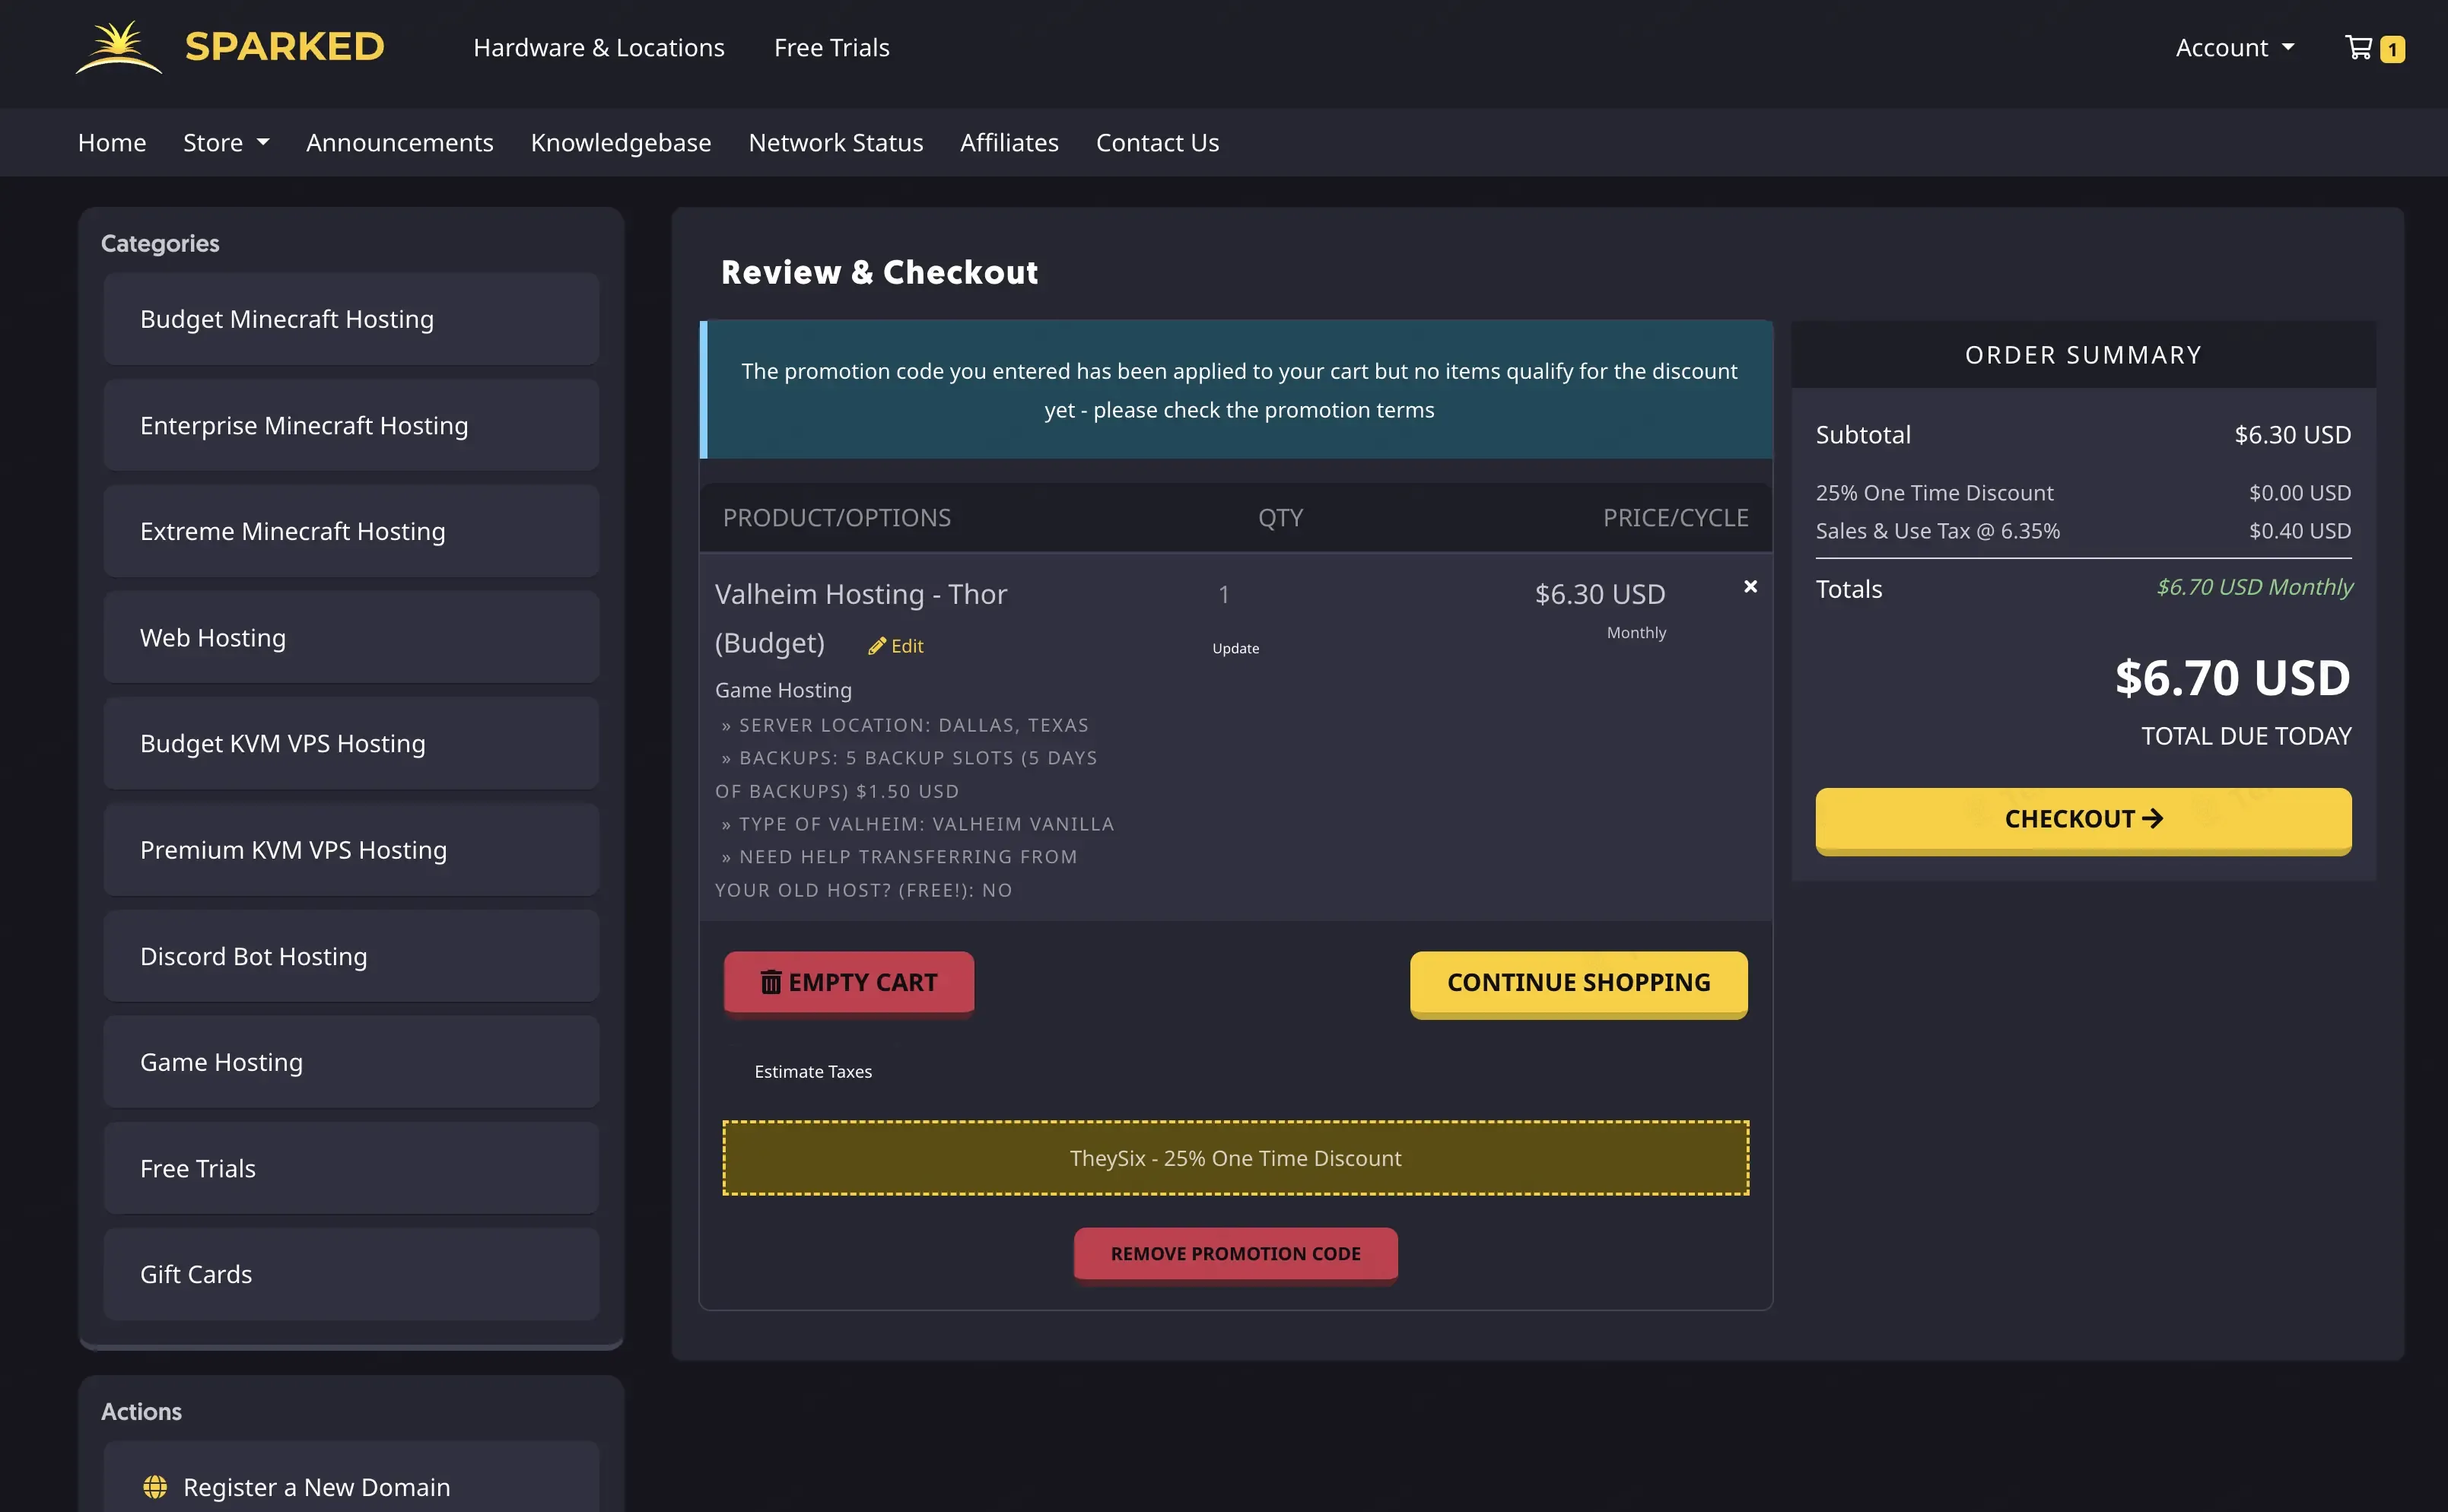Click the globe icon beside Register a New Domain
The height and width of the screenshot is (1512, 2448).
[155, 1487]
